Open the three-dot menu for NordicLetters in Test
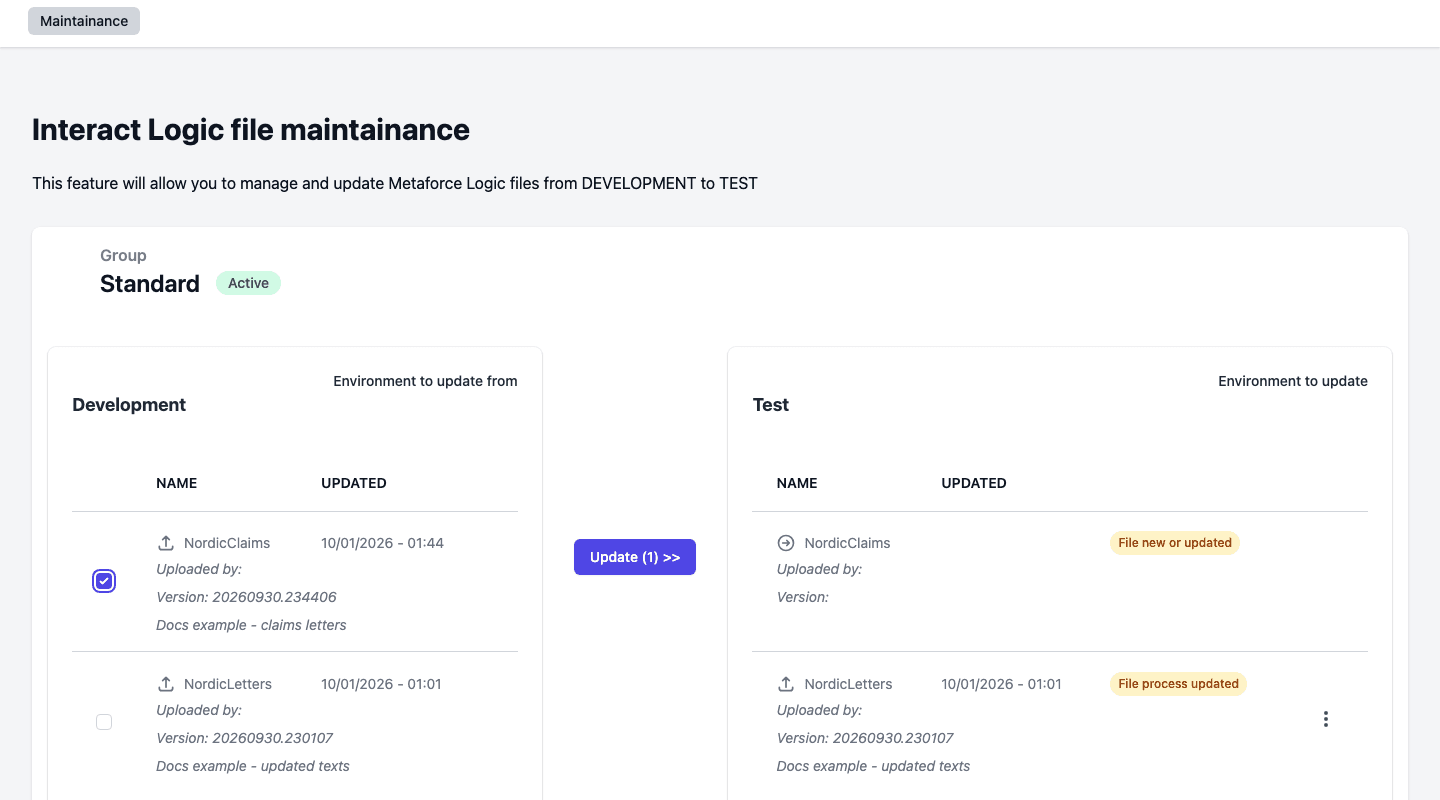1440x800 pixels. [x=1326, y=719]
